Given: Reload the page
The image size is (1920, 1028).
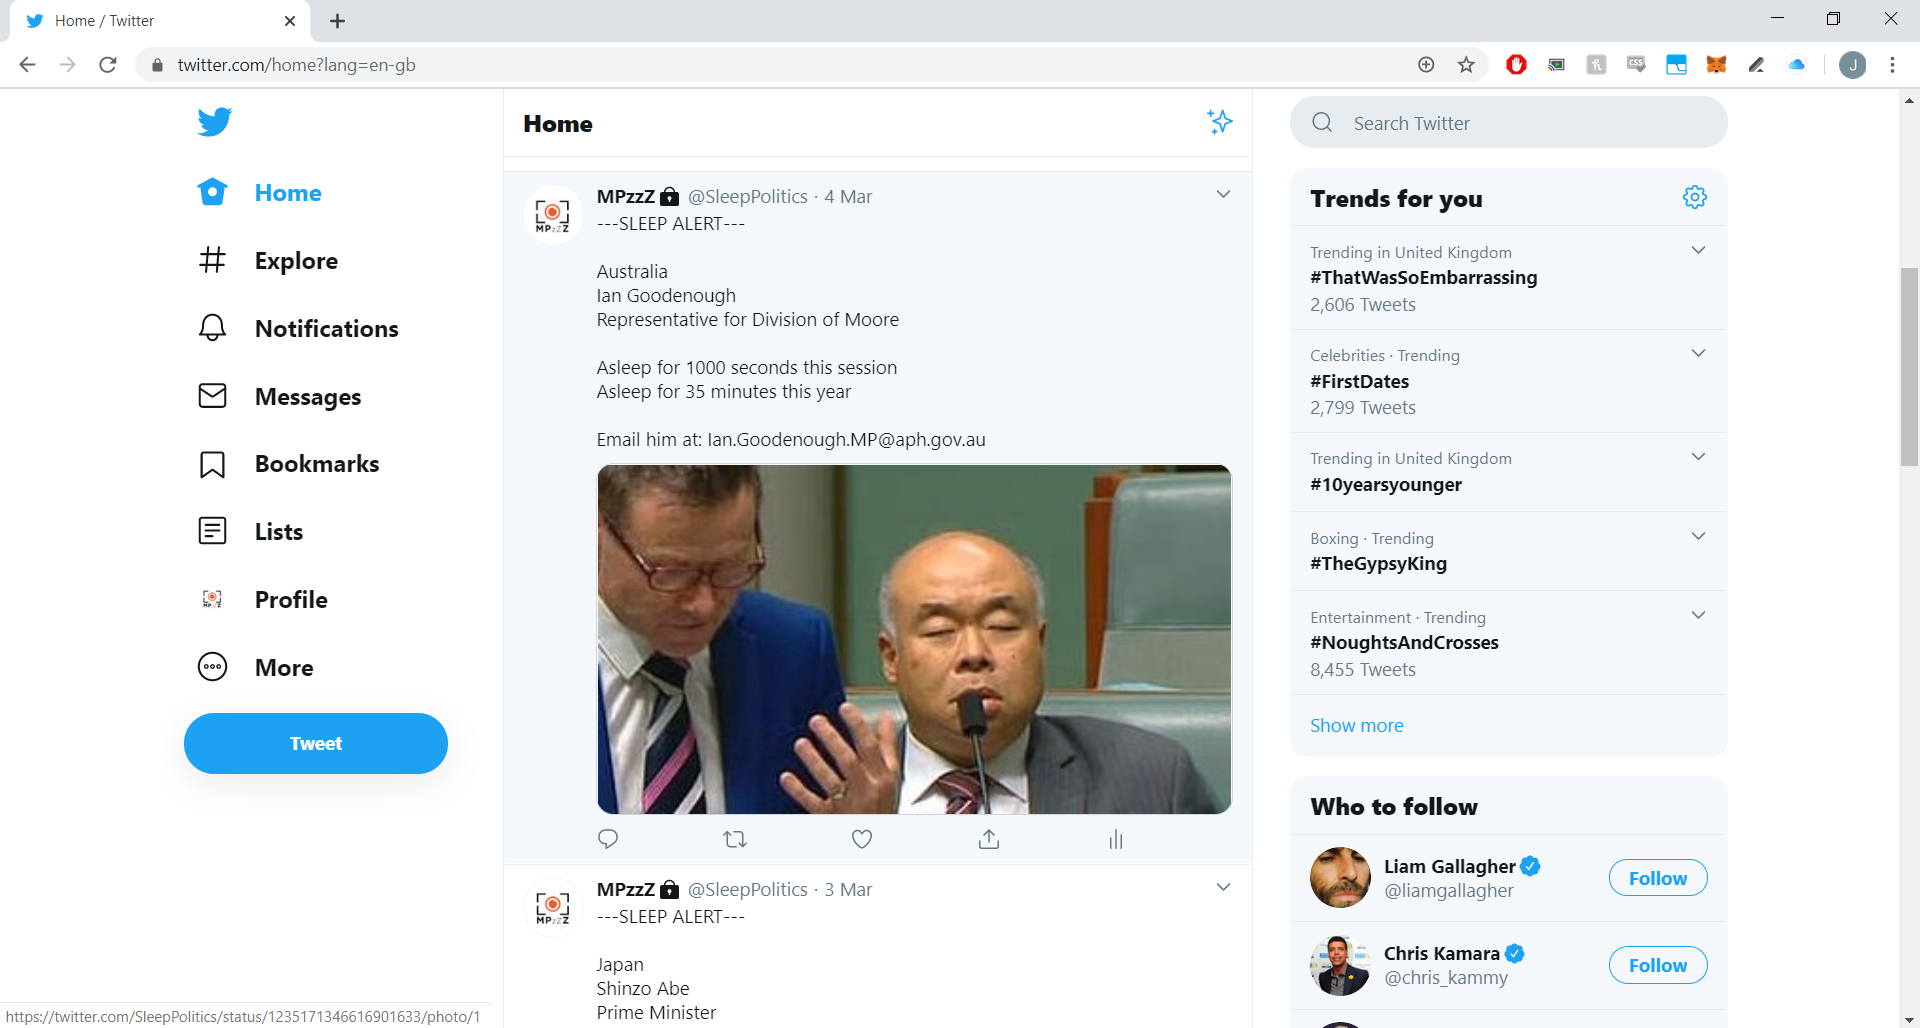Looking at the screenshot, I should point(108,65).
